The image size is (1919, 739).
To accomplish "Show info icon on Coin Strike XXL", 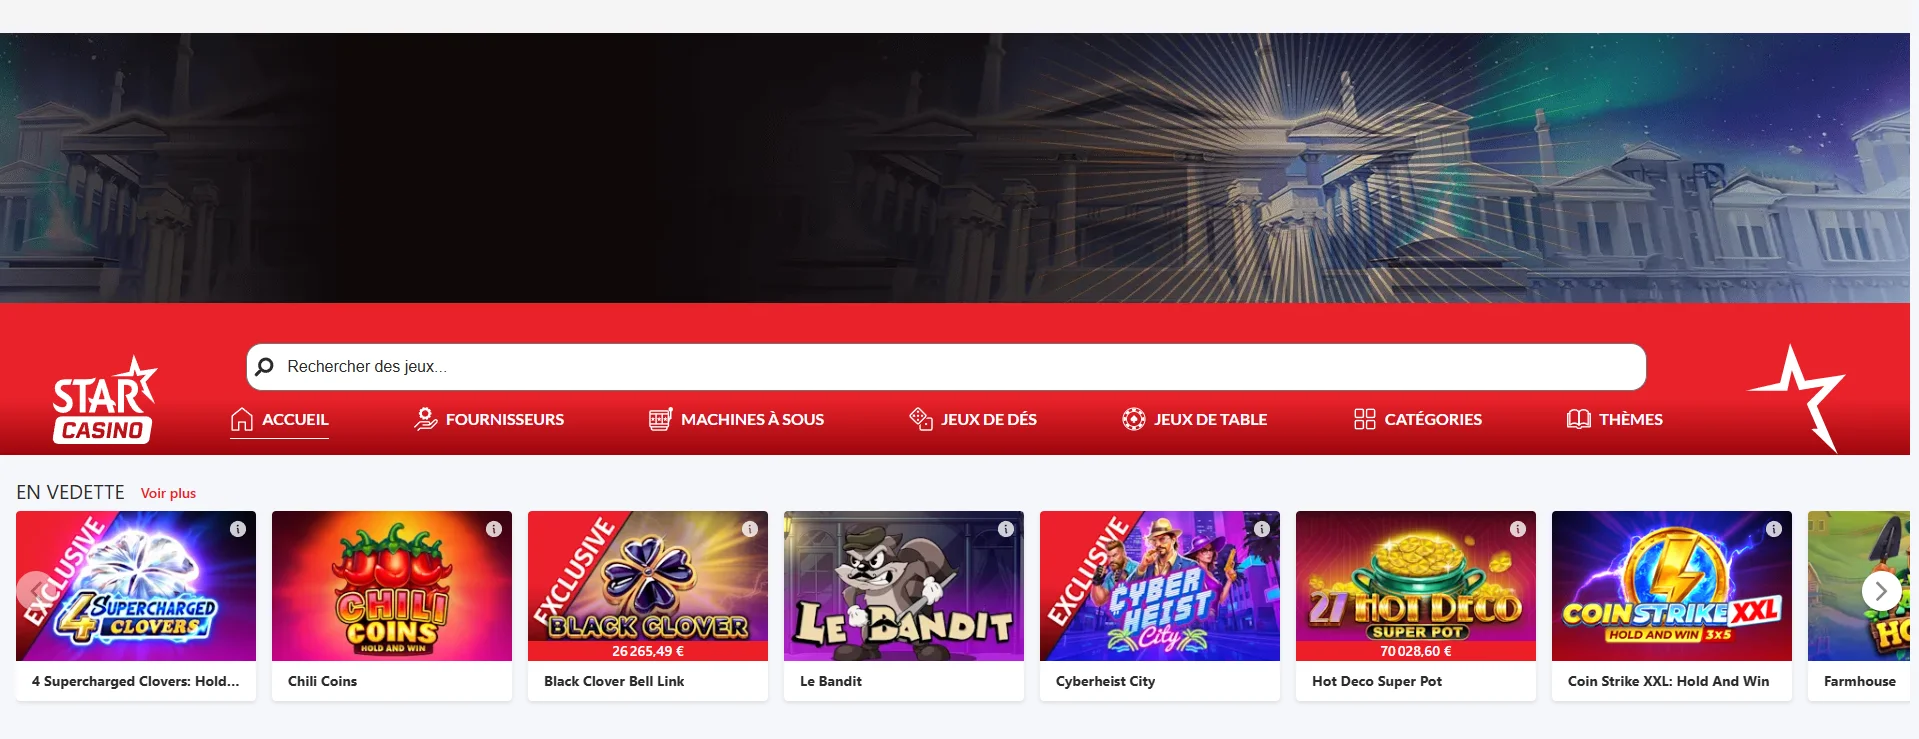I will tap(1774, 529).
